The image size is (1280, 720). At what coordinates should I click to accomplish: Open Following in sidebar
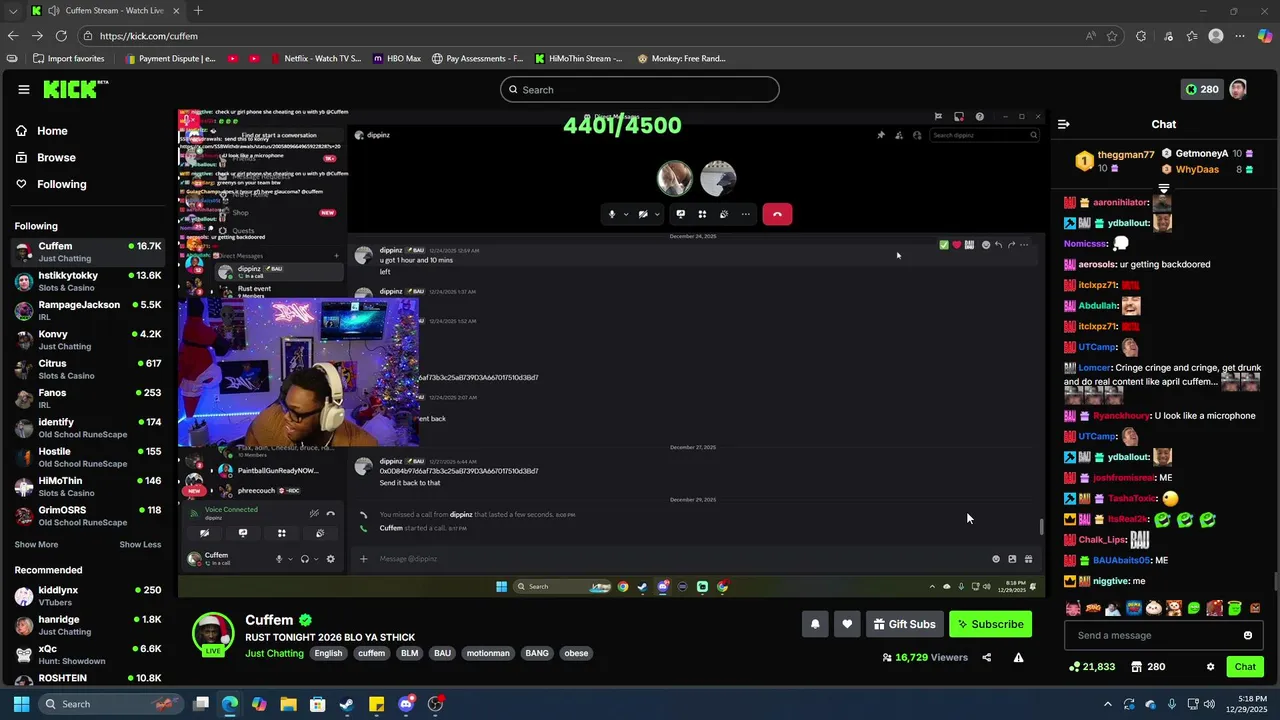[x=51, y=184]
